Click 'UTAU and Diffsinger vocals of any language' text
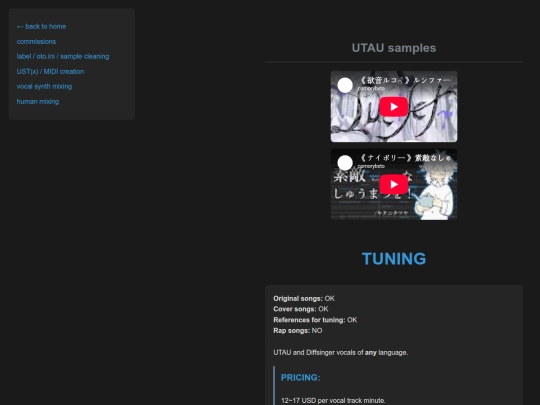The image size is (540, 405). pyautogui.click(x=341, y=353)
